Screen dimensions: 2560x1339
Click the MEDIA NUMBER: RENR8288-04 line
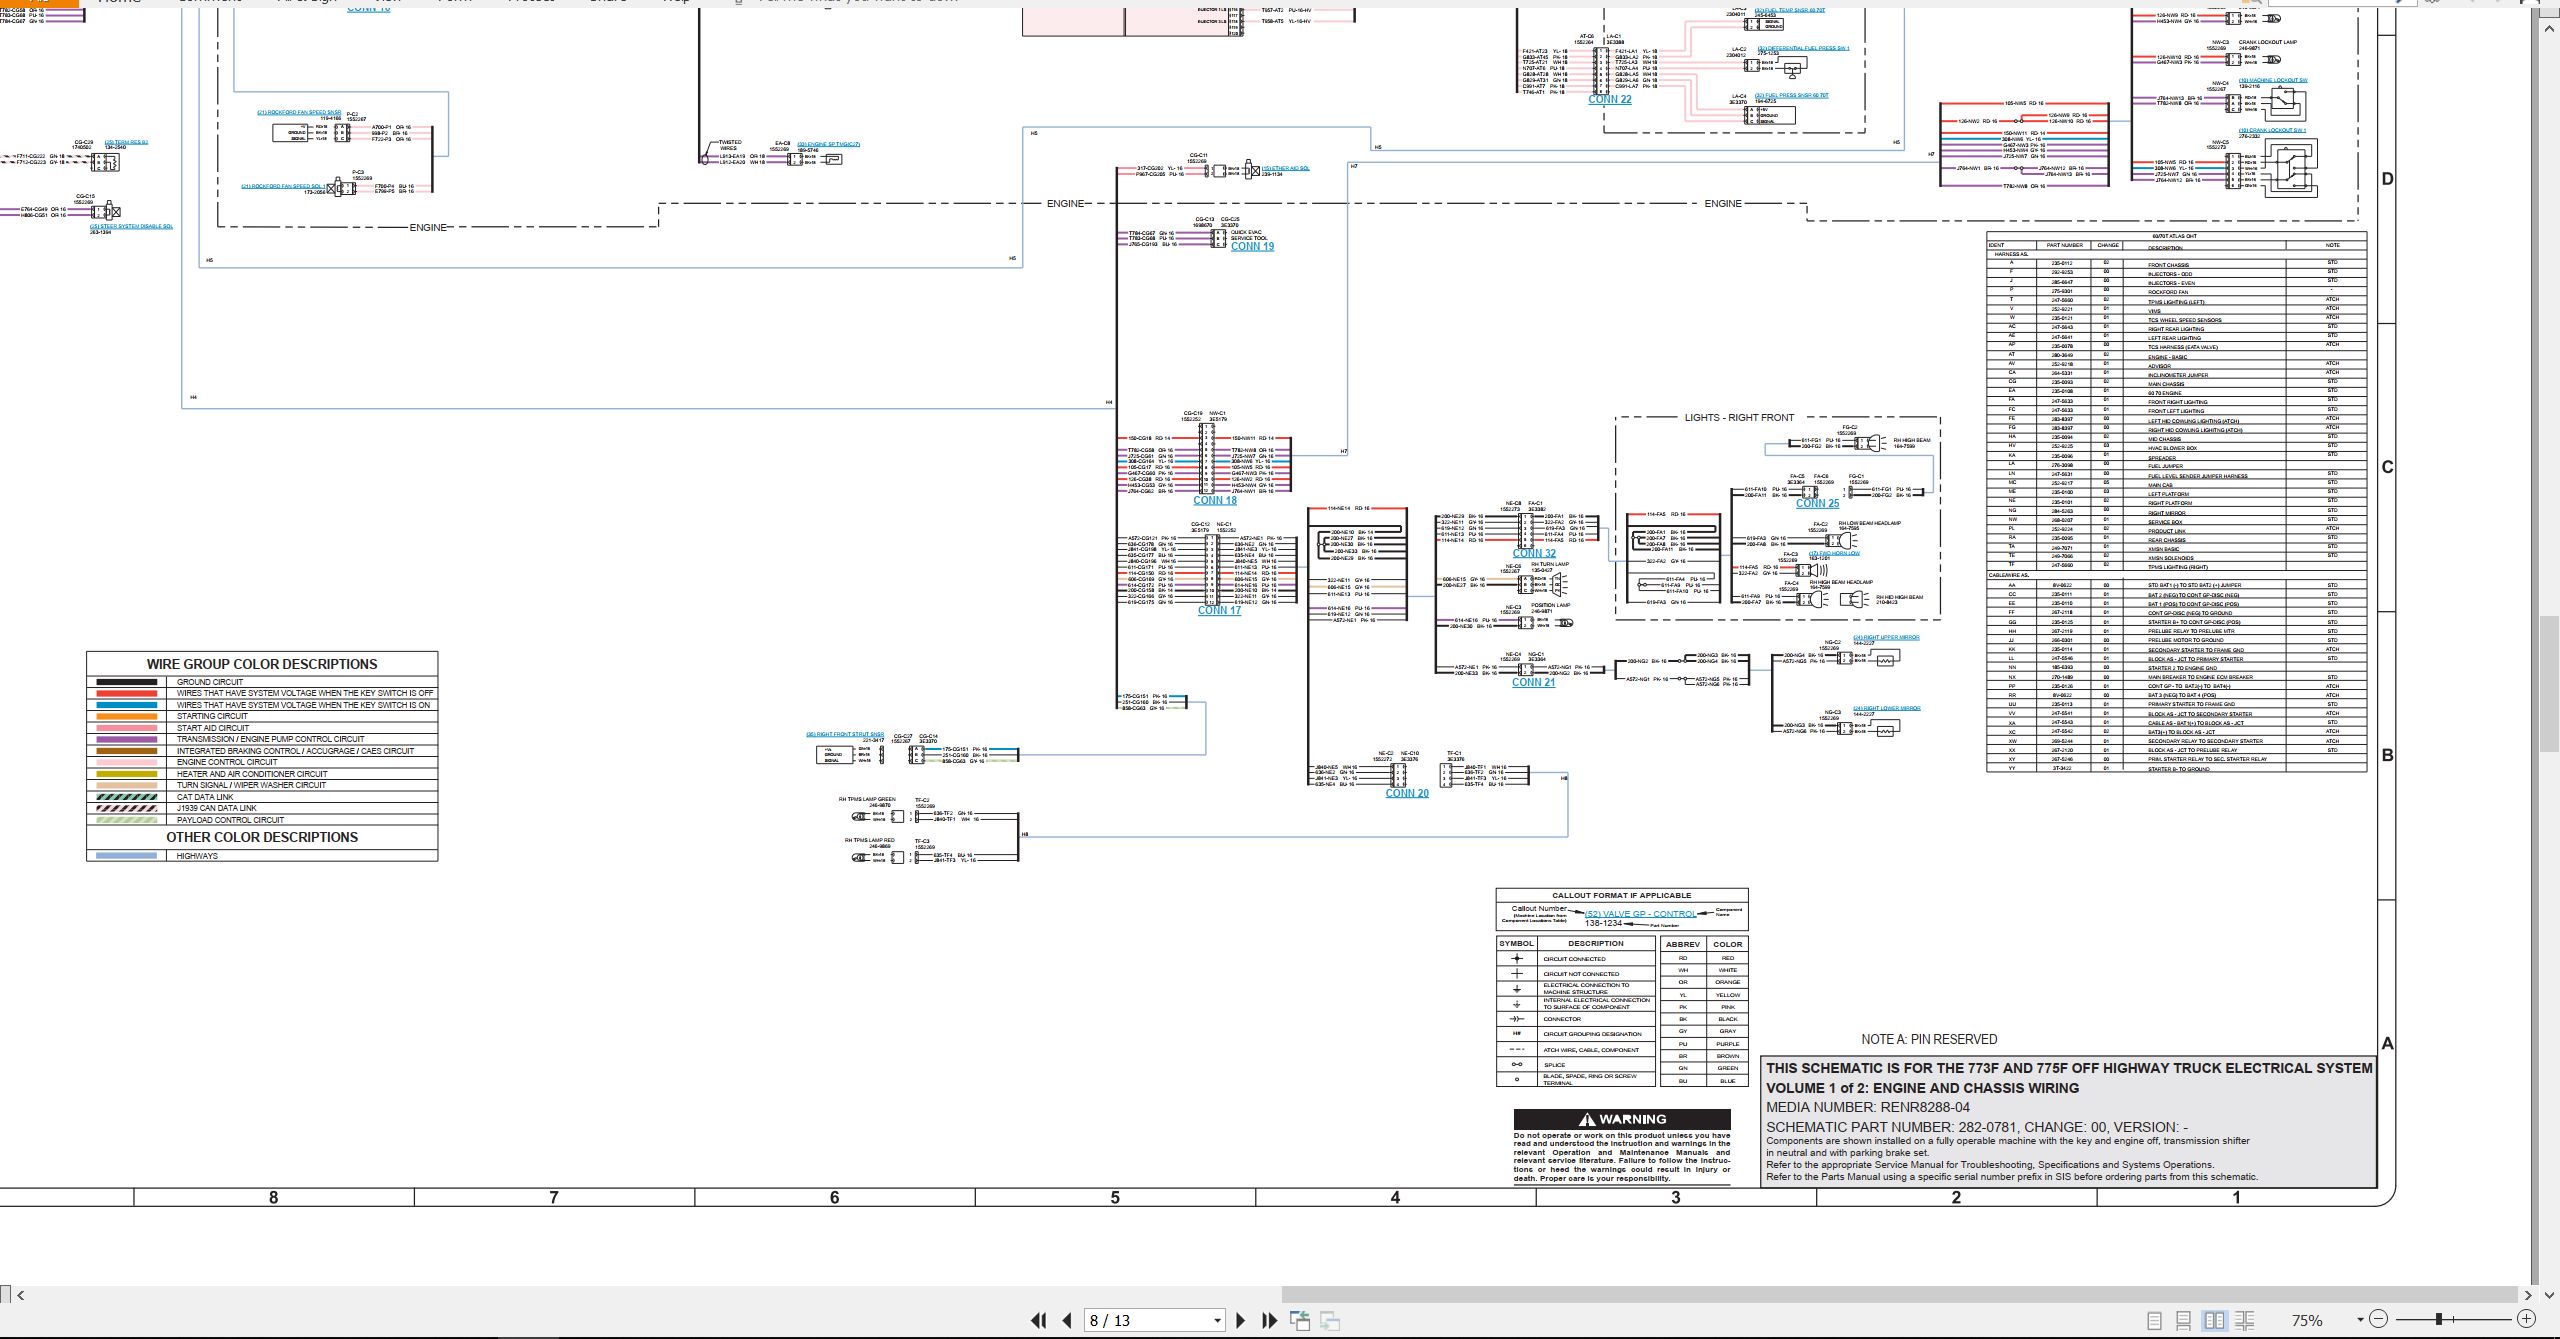tap(1868, 1107)
